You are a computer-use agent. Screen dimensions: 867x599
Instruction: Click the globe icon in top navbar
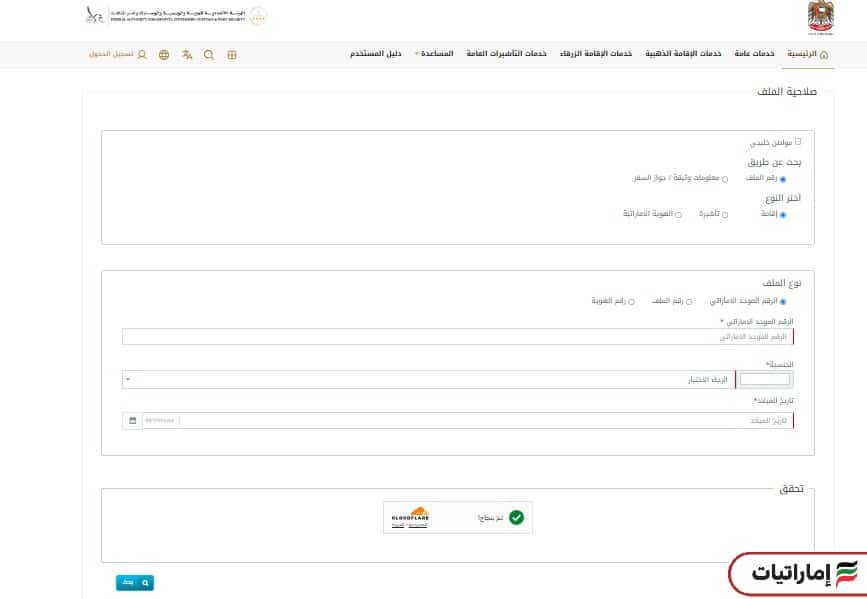coord(164,54)
